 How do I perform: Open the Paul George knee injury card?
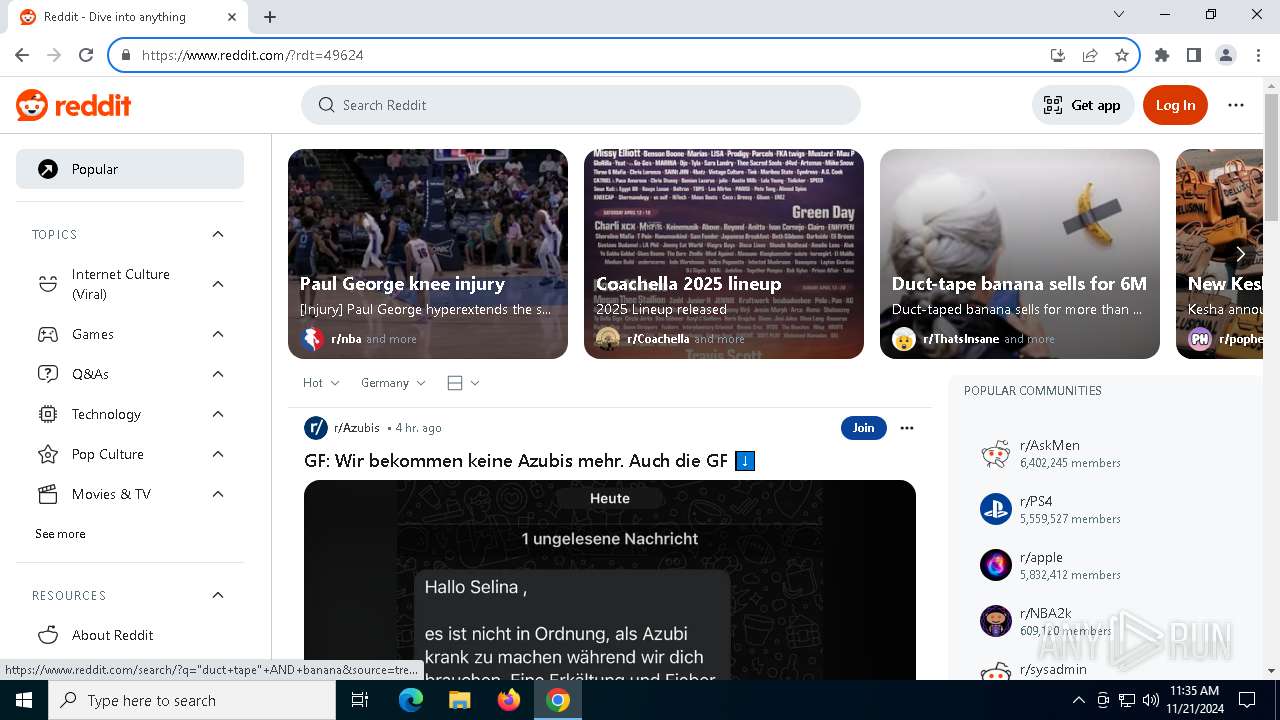click(428, 254)
